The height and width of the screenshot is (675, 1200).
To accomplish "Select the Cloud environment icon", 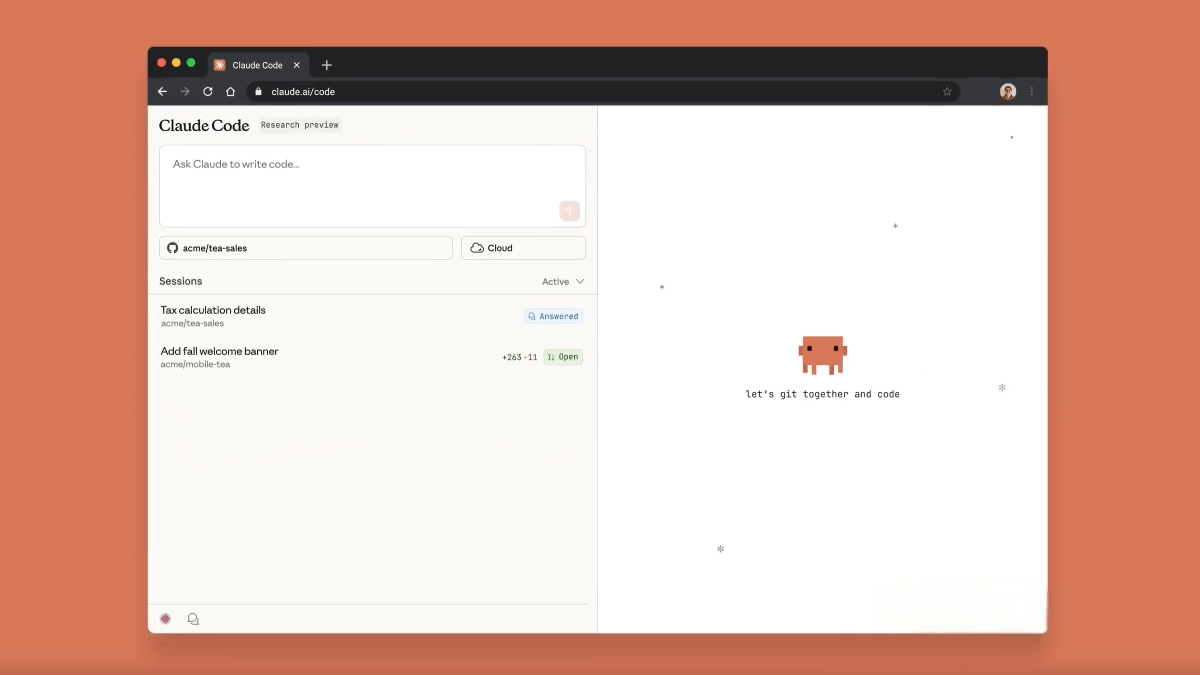I will coord(476,247).
